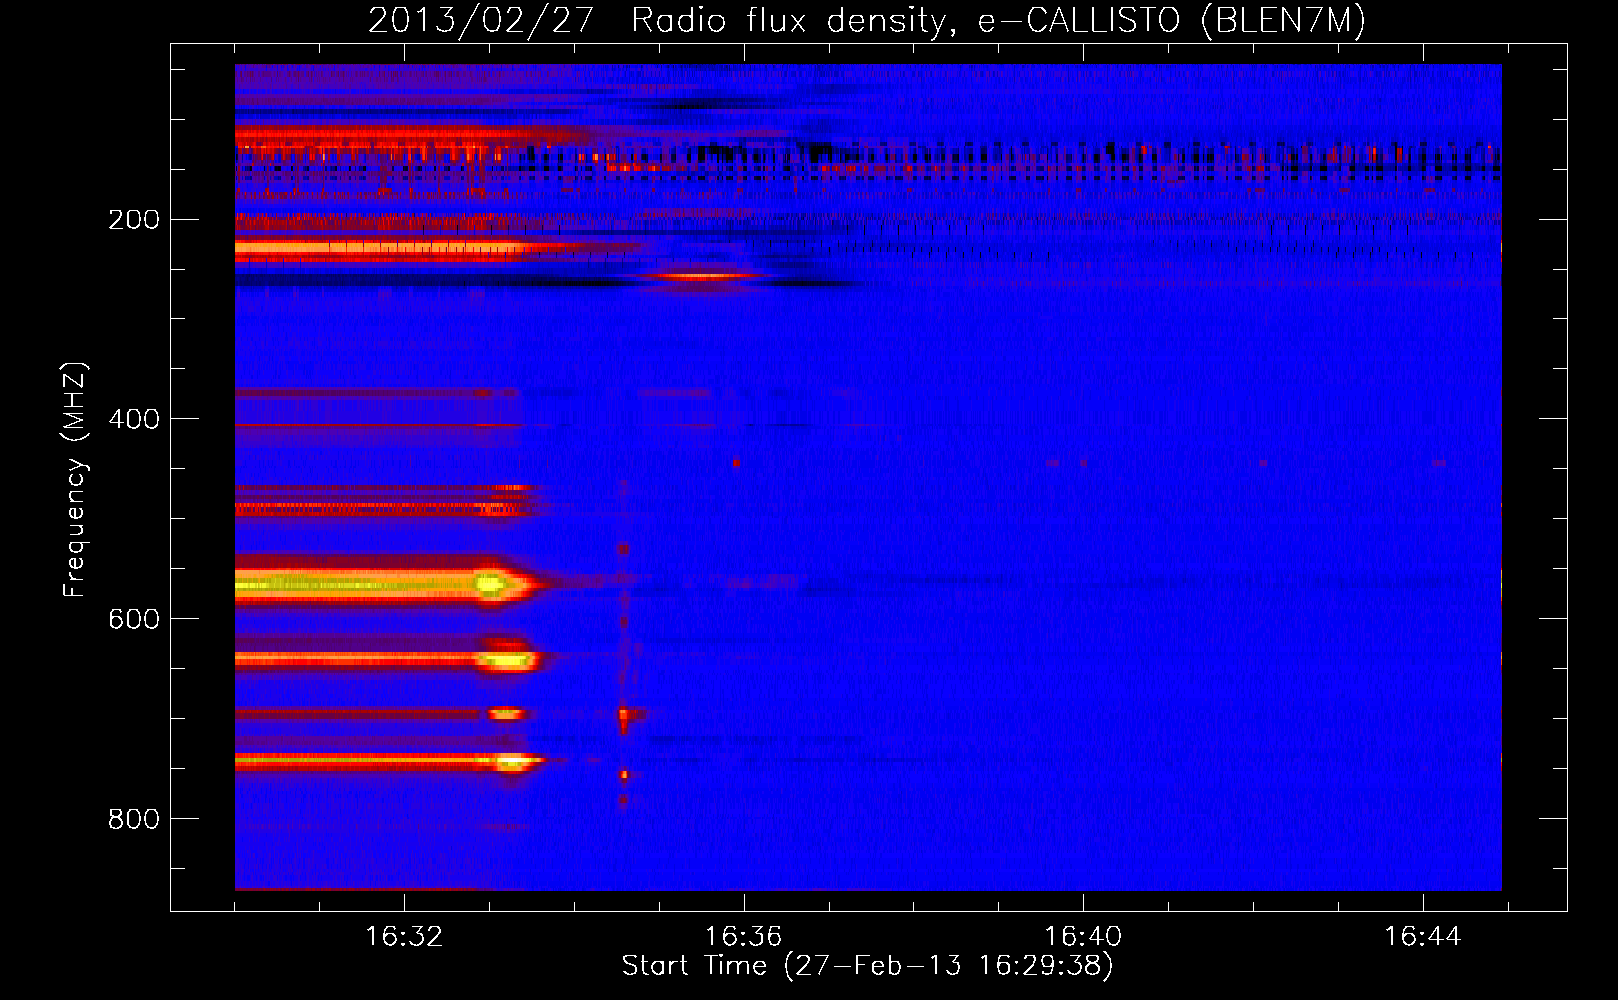Click the '16:36' time axis label
This screenshot has height=1000, width=1618.
coord(743,937)
